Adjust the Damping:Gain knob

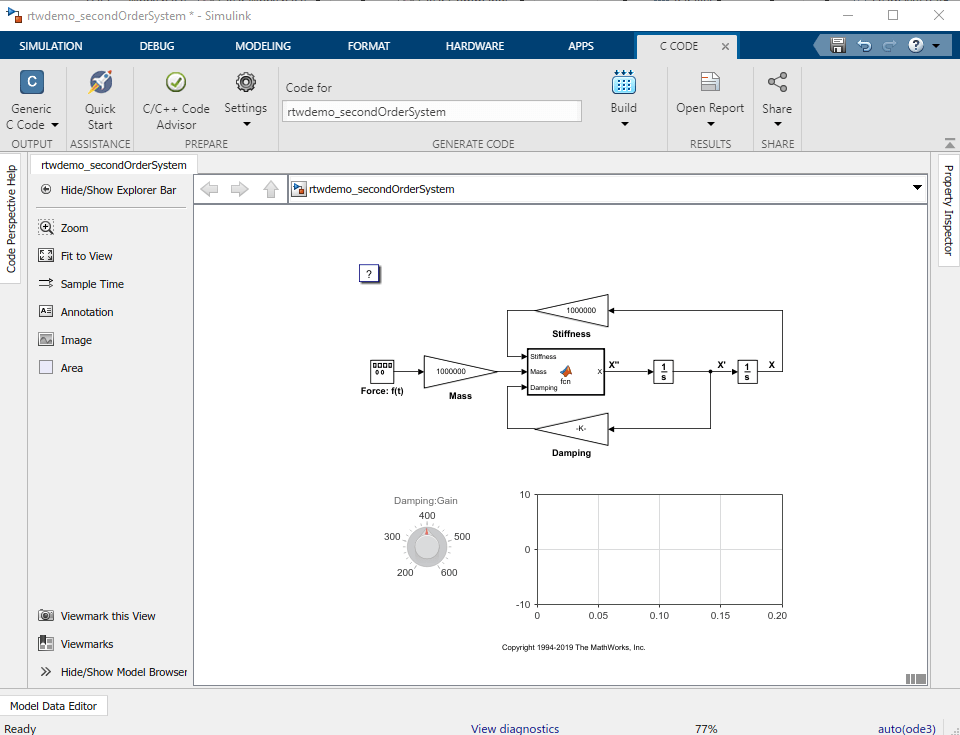[x=427, y=545]
